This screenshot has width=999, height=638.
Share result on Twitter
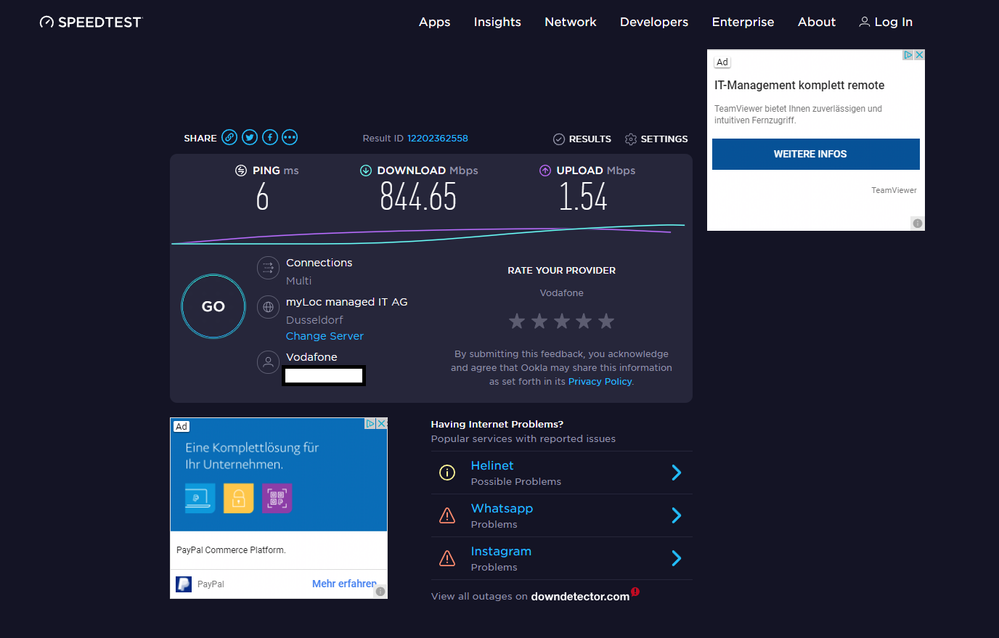coord(250,138)
